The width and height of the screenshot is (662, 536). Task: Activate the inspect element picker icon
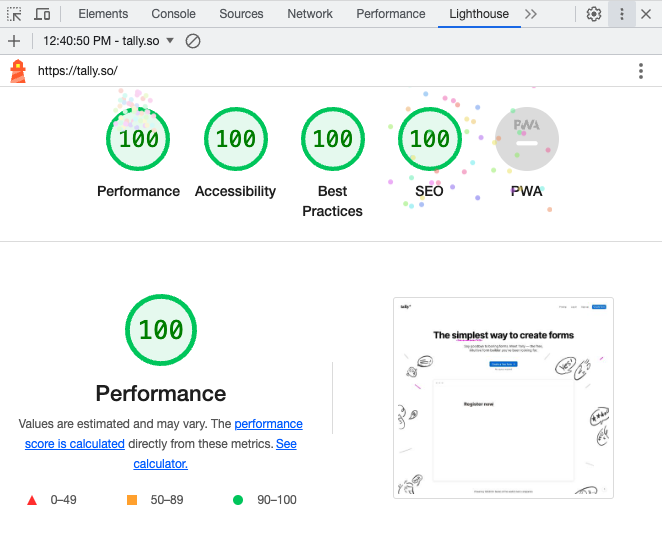(14, 14)
